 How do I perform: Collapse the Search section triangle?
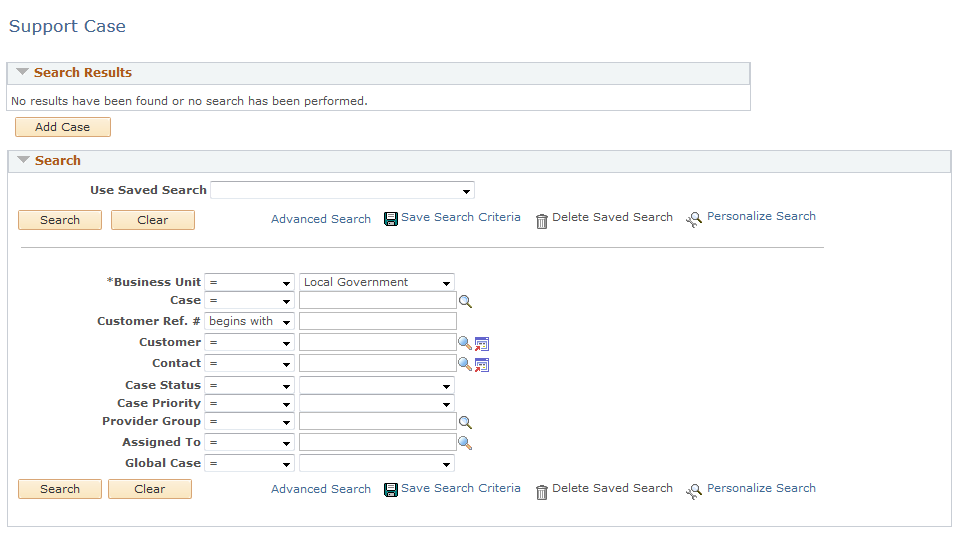23,160
